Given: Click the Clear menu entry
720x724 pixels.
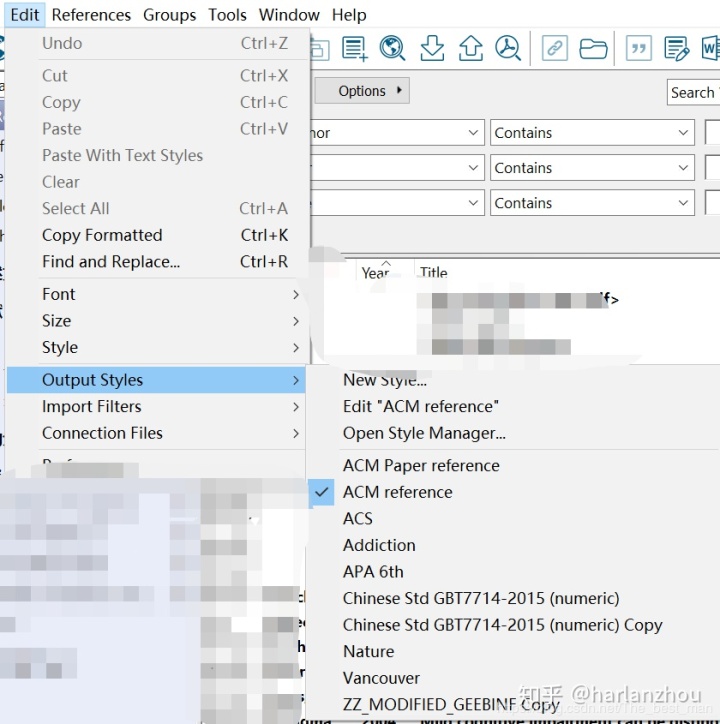Looking at the screenshot, I should coord(157,182).
